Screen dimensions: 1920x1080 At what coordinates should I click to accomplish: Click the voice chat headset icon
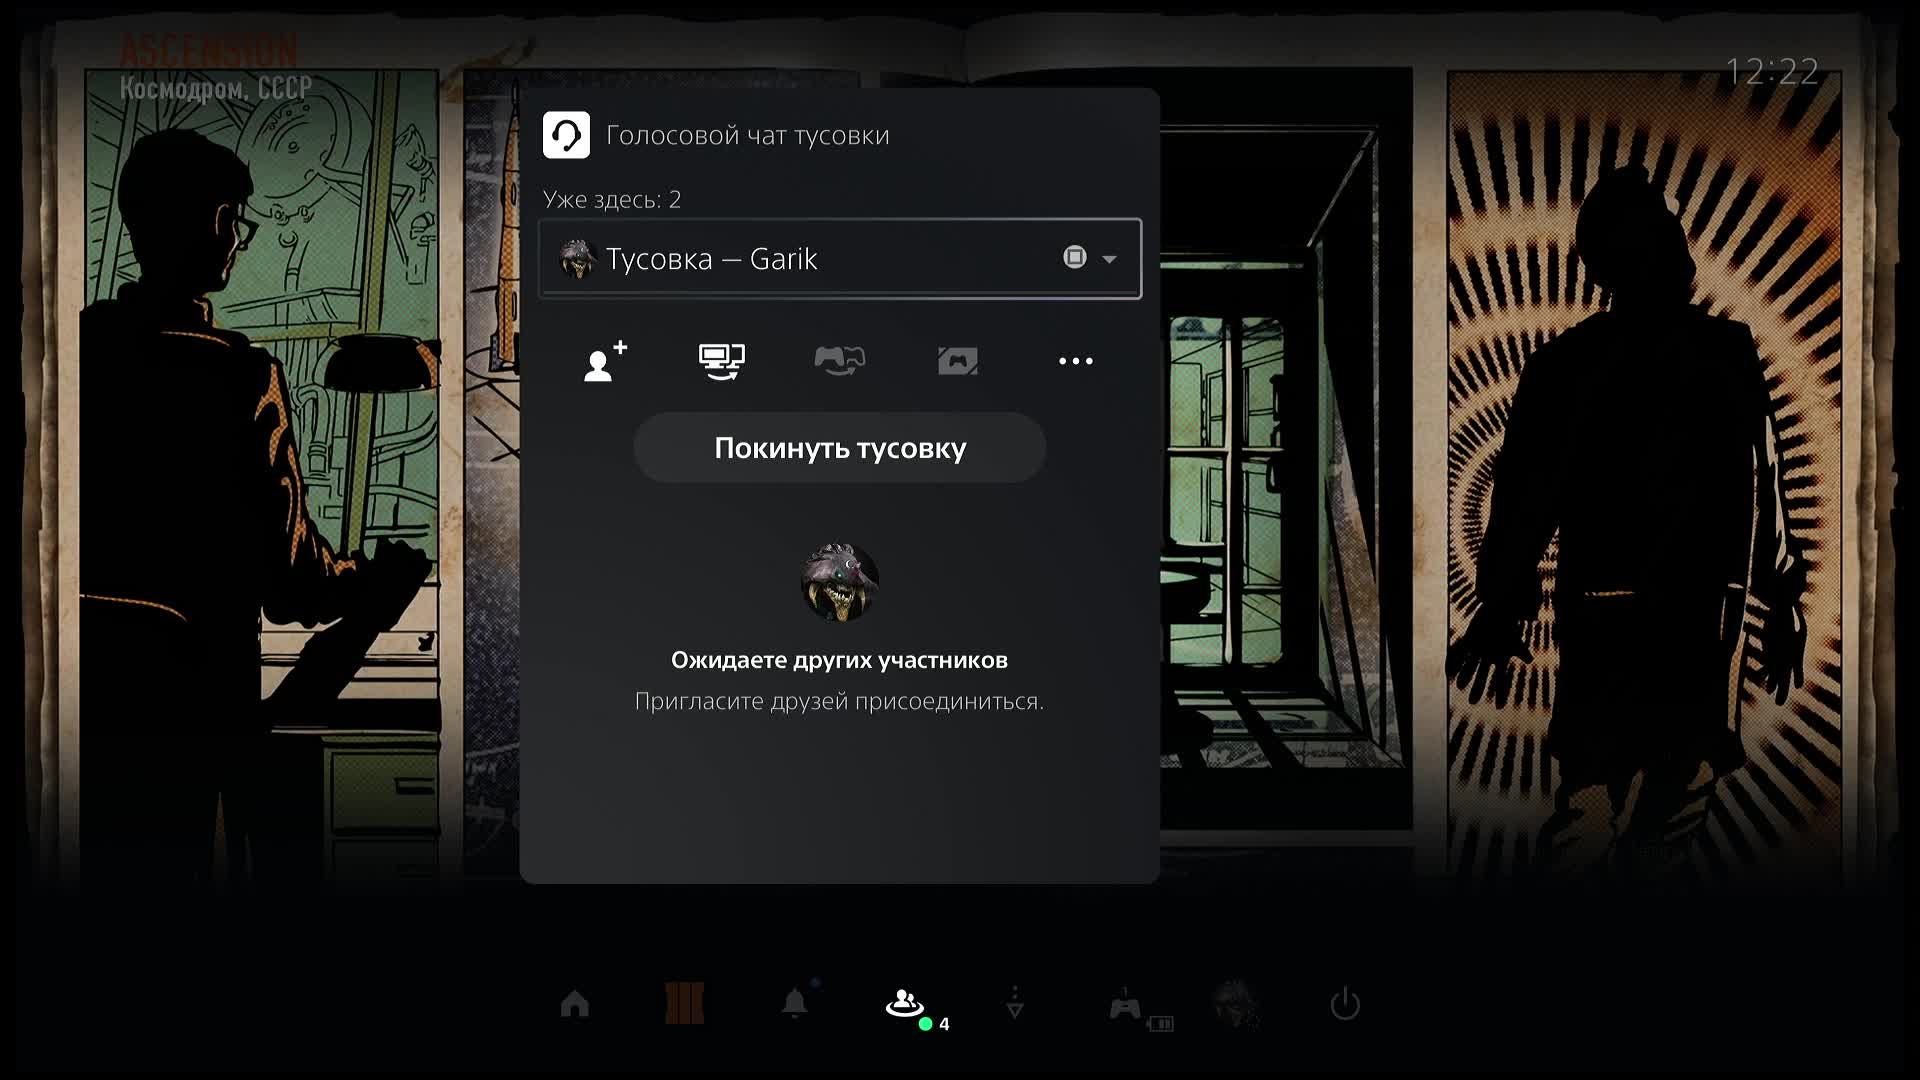coord(566,135)
